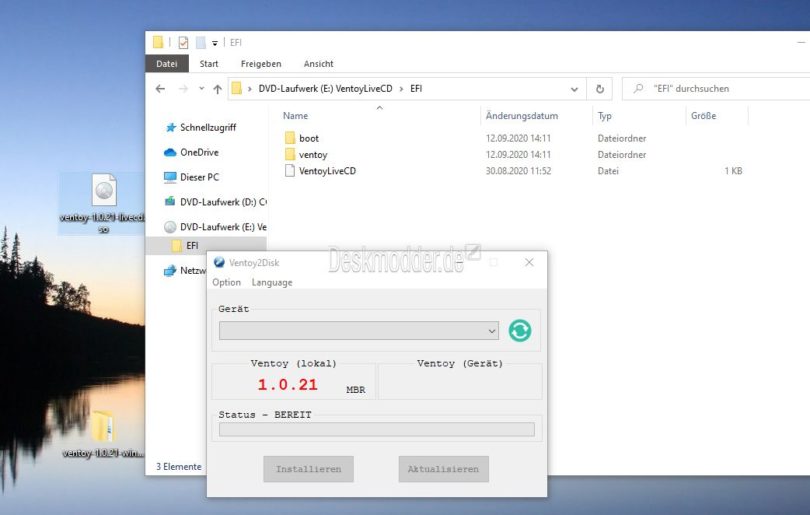The width and height of the screenshot is (810, 515).
Task: Switch to the Freigeben ribbon tab
Action: 261,64
